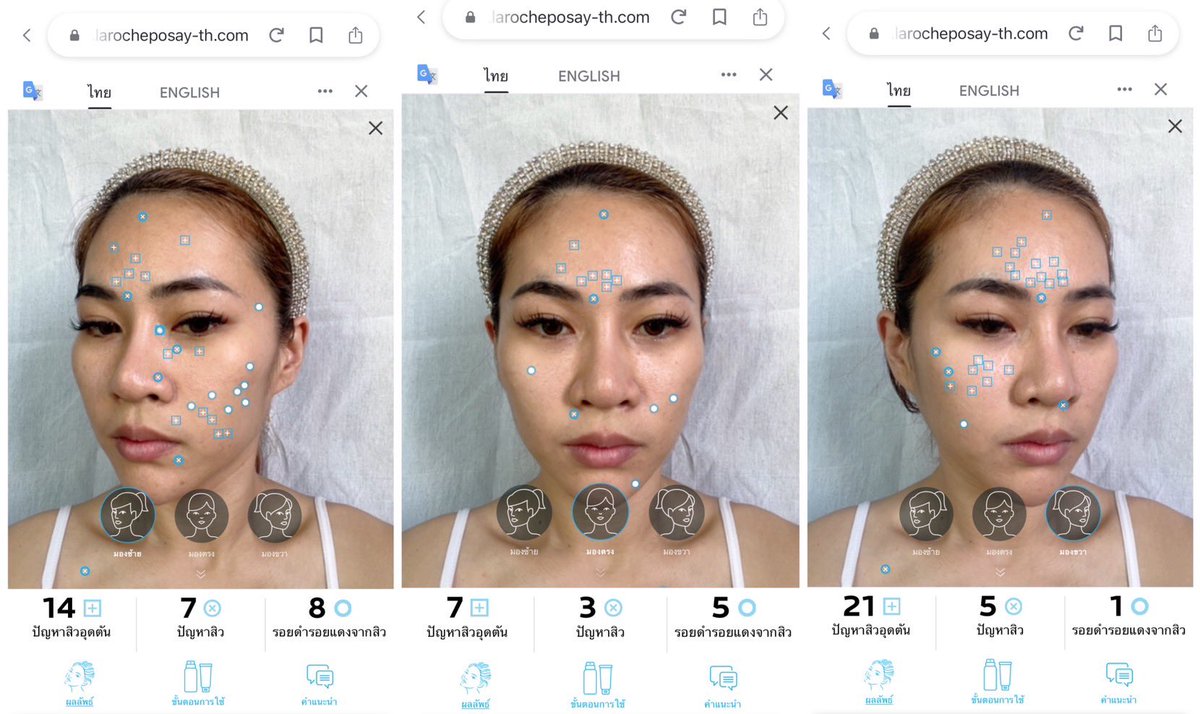Tap the larocheposay-th.com address bar in the middle screen
This screenshot has width=1200, height=714.
(613, 17)
